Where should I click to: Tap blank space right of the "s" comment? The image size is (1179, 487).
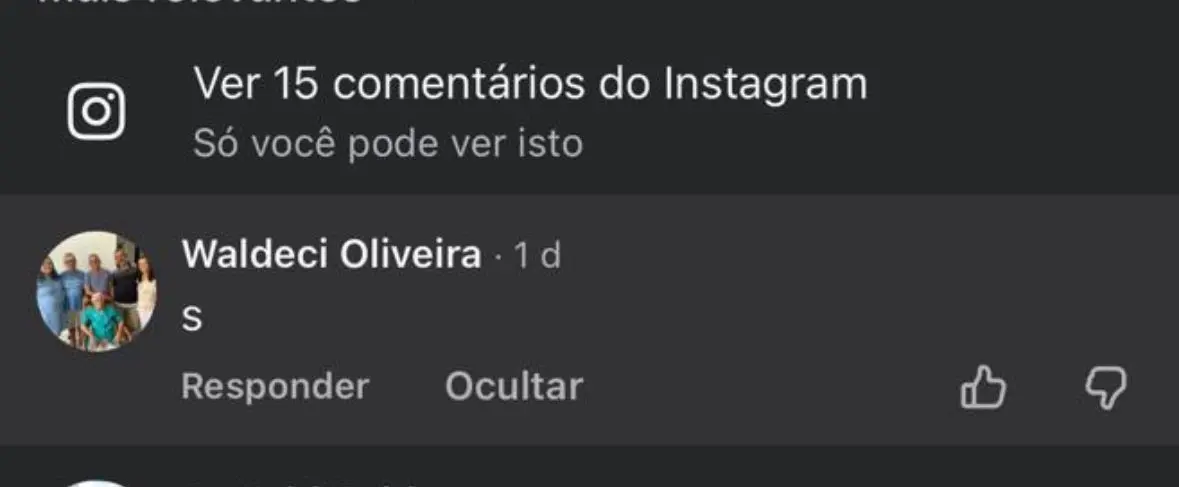pos(677,319)
